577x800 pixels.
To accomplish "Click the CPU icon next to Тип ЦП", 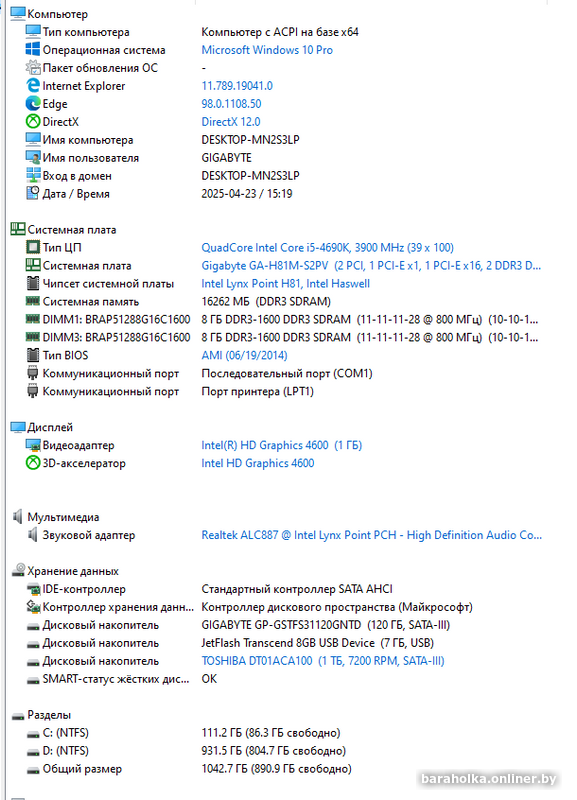I will tap(33, 247).
